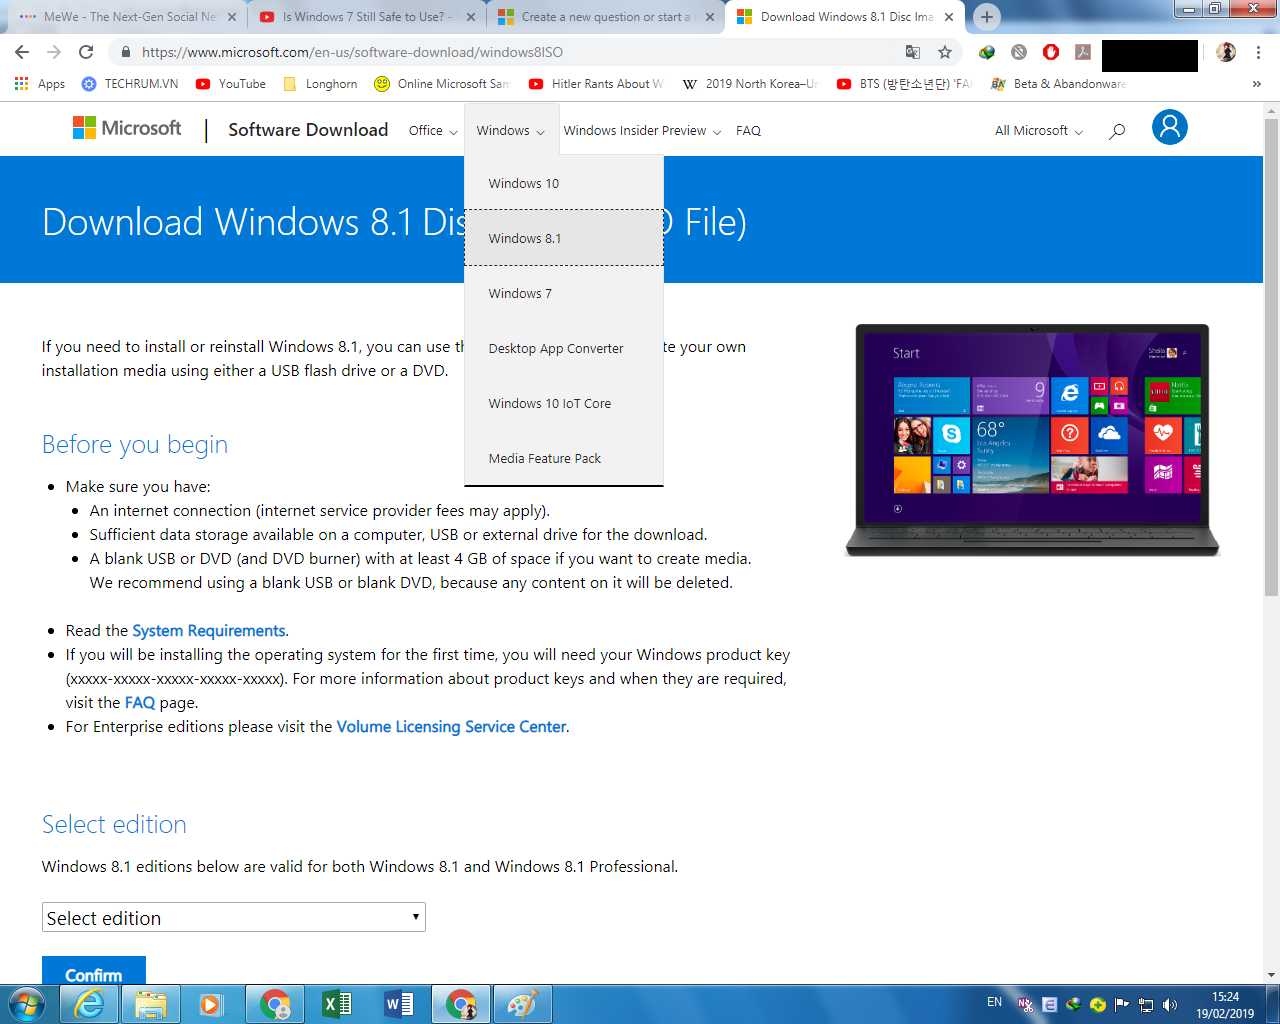Click the Microsoft logo in header
Viewport: 1280px width, 1024px height.
(x=127, y=128)
